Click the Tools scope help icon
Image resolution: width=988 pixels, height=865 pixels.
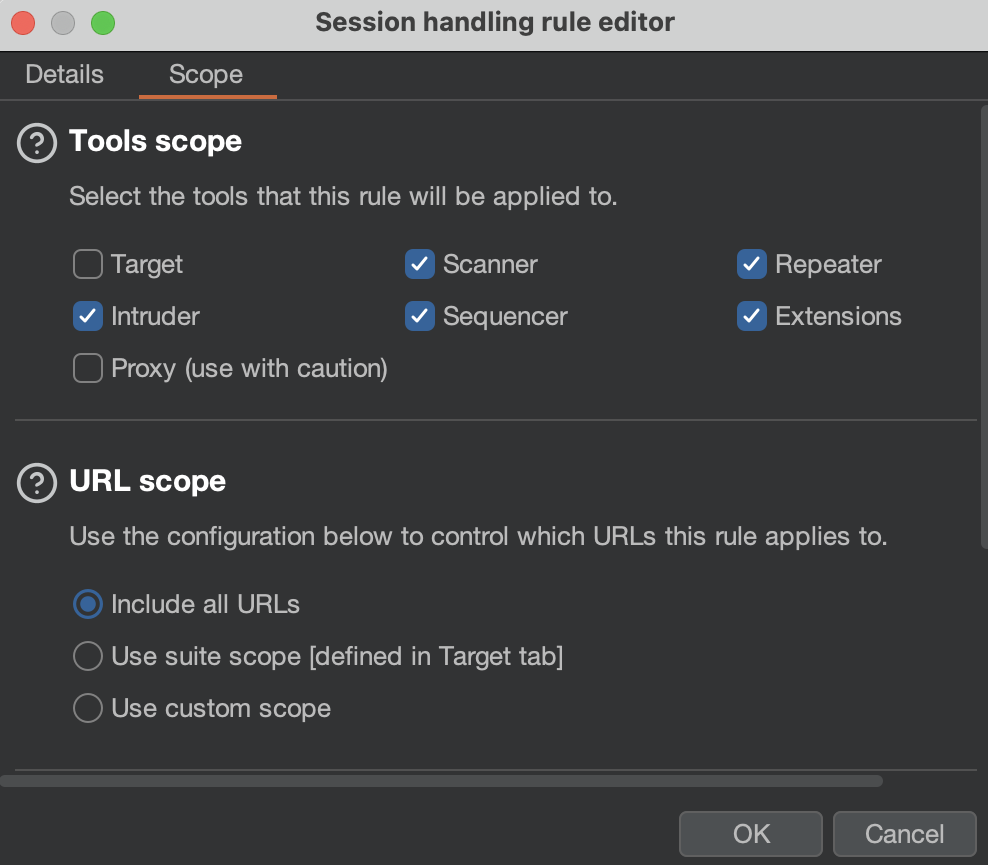pyautogui.click(x=37, y=144)
